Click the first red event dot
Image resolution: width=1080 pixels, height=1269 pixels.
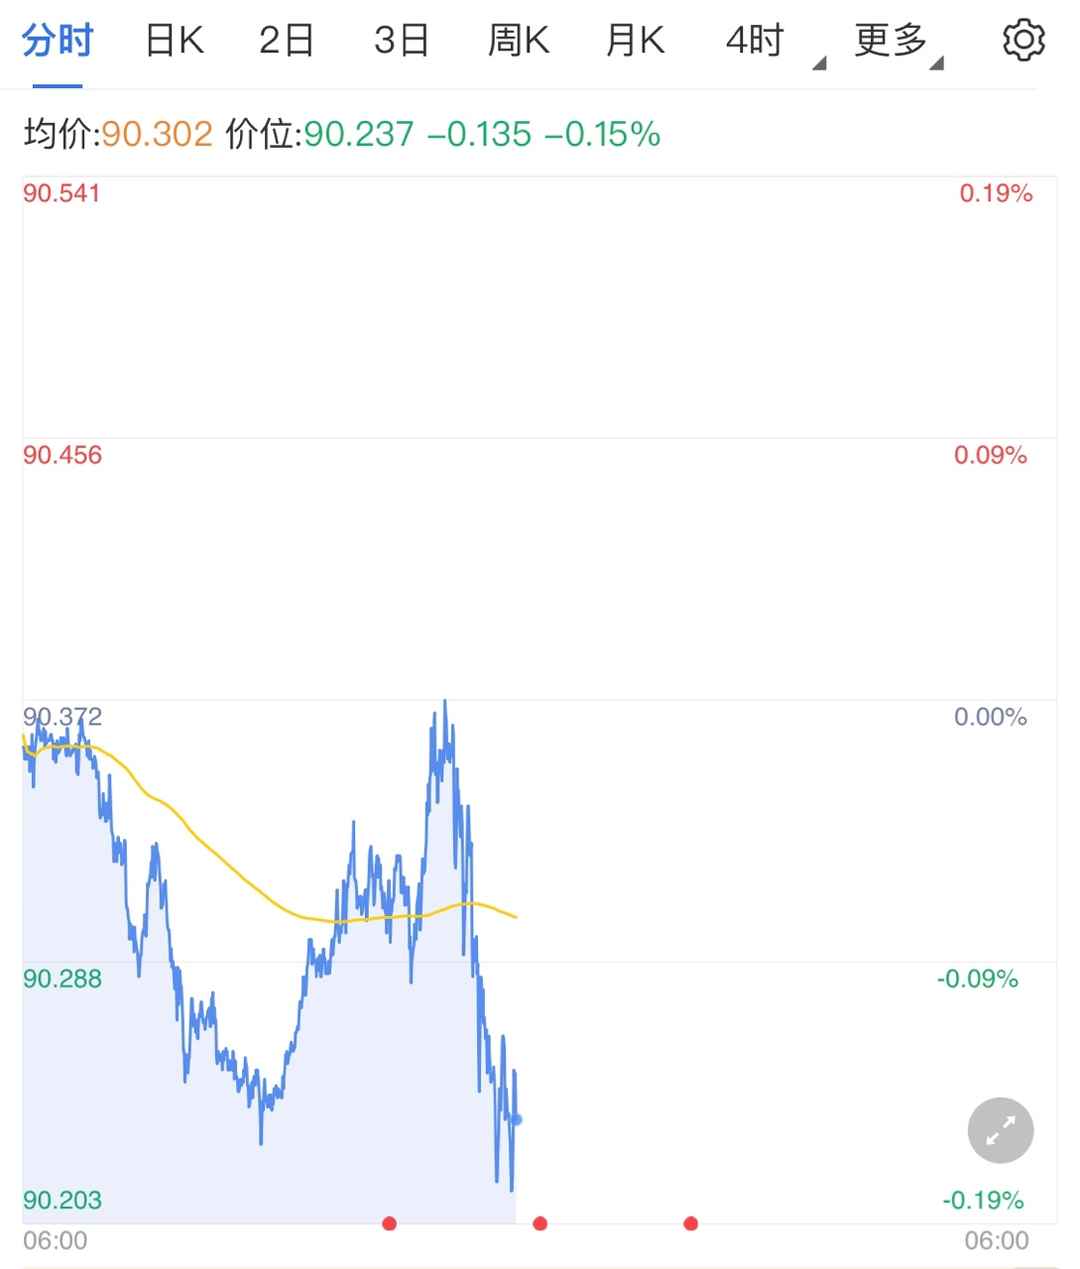[x=390, y=1223]
